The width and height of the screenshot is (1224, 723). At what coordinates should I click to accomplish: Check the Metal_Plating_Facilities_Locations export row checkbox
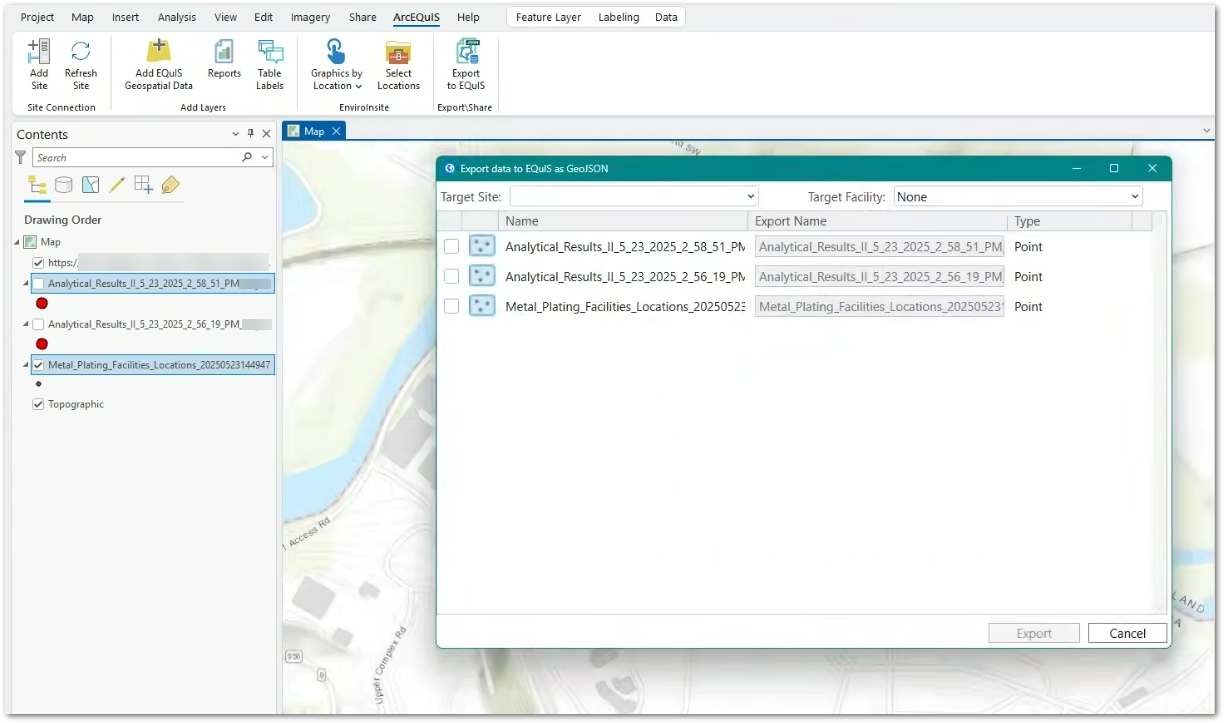point(451,306)
